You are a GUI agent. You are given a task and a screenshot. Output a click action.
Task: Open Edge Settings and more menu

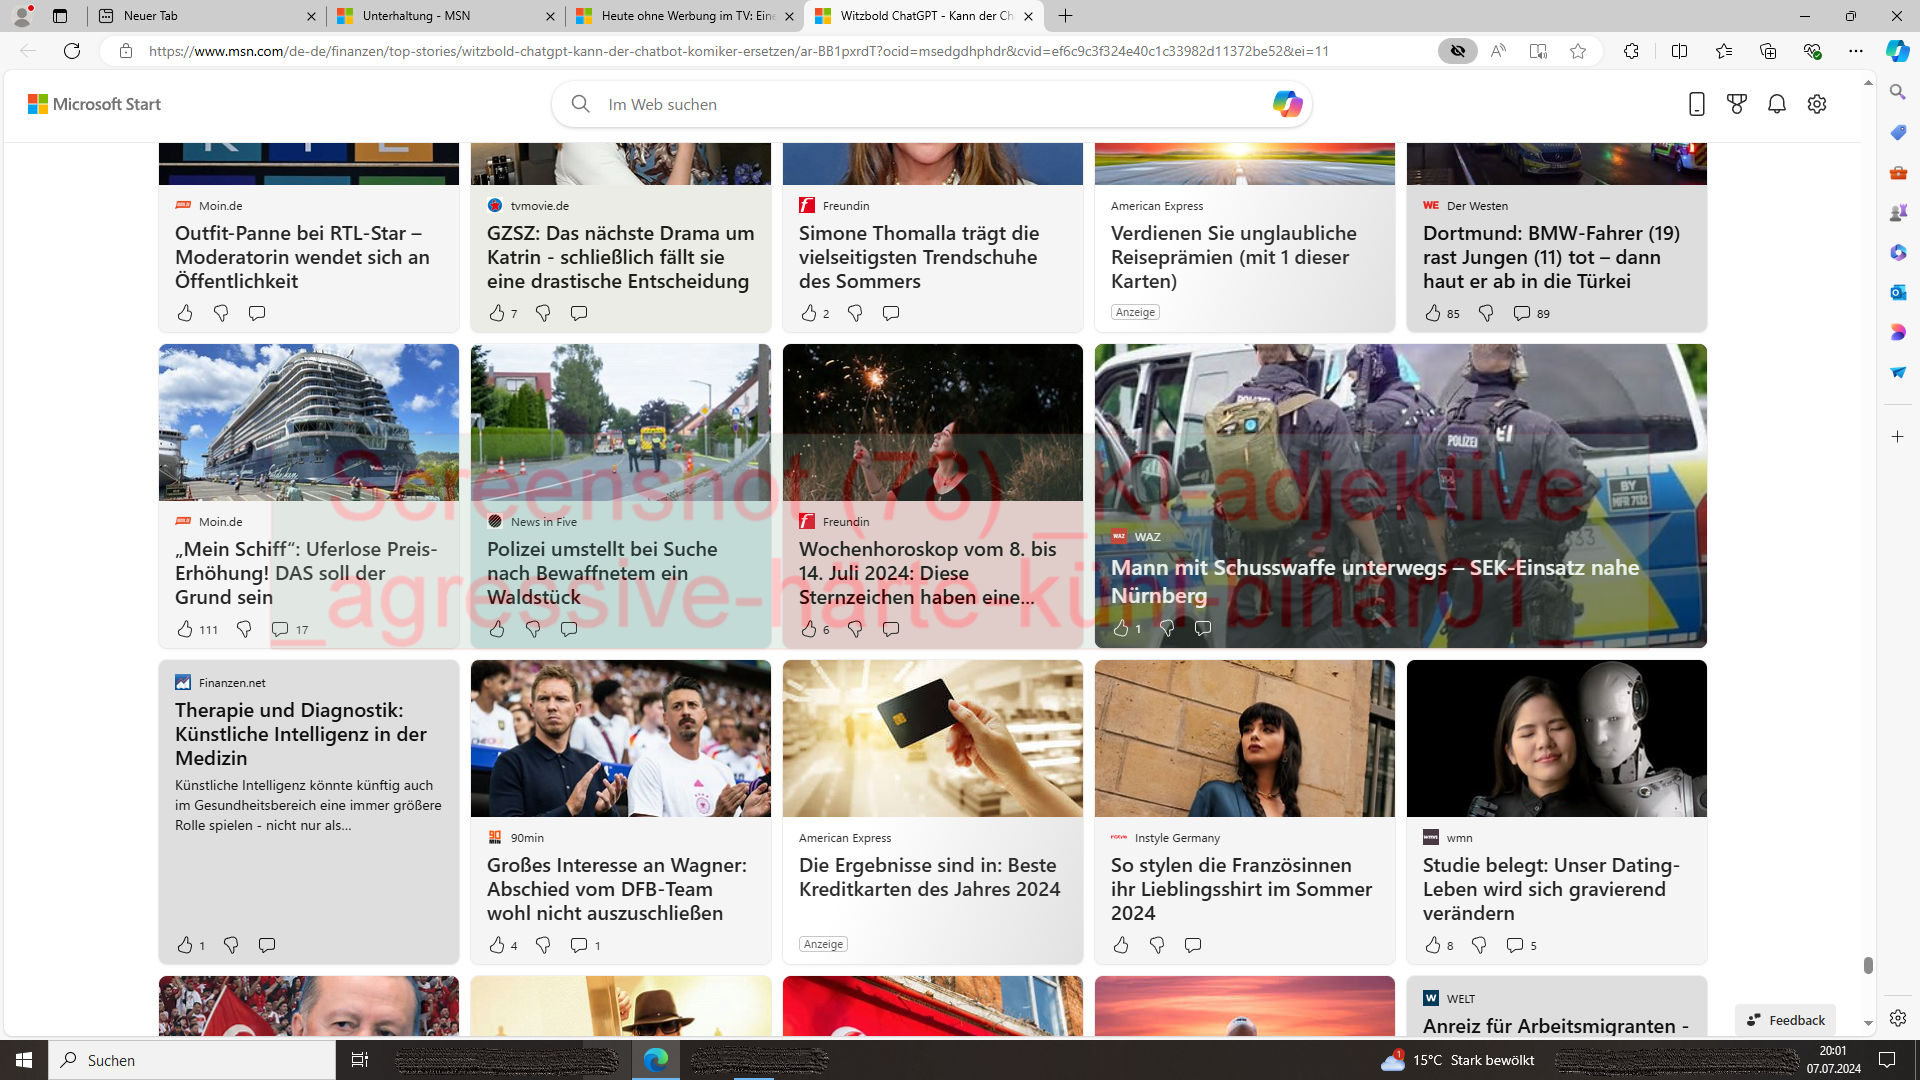1856,51
